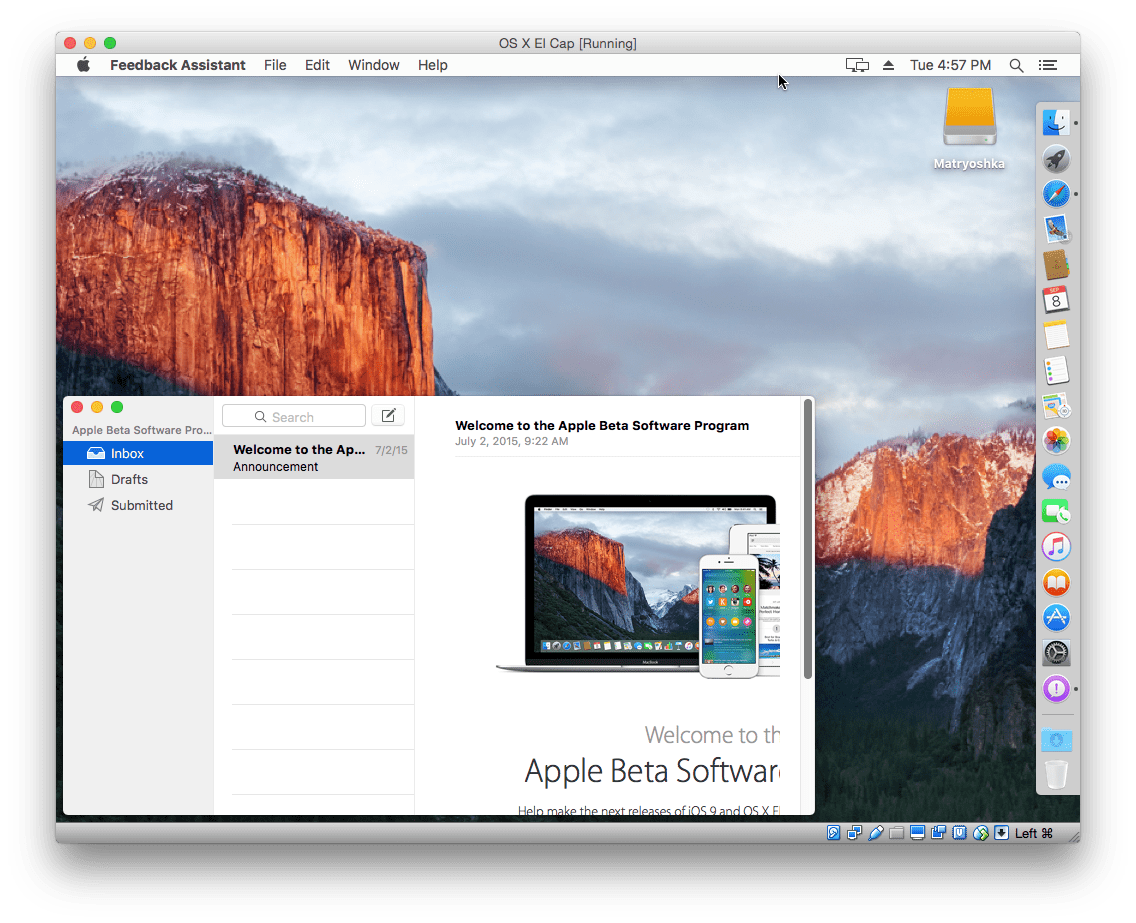Open iTunes from the Dock
Image resolution: width=1136 pixels, height=923 pixels.
pyautogui.click(x=1056, y=547)
